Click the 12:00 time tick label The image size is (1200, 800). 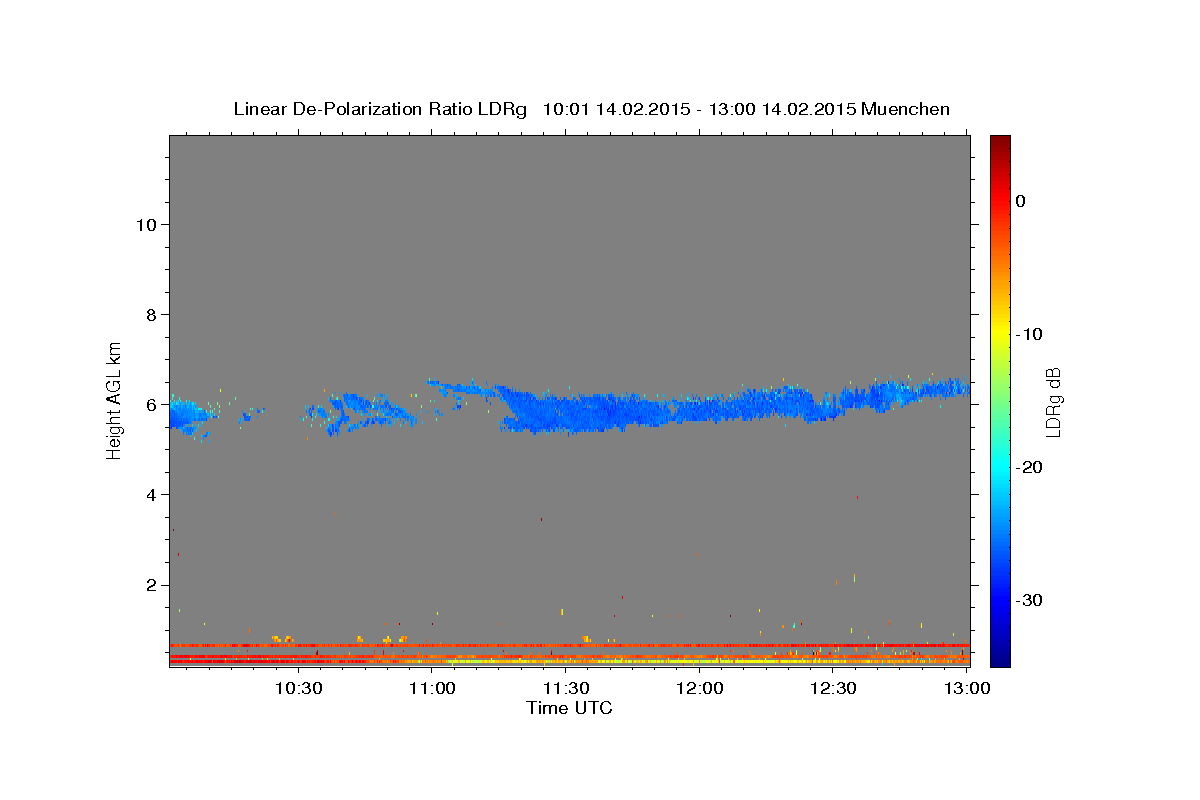700,688
